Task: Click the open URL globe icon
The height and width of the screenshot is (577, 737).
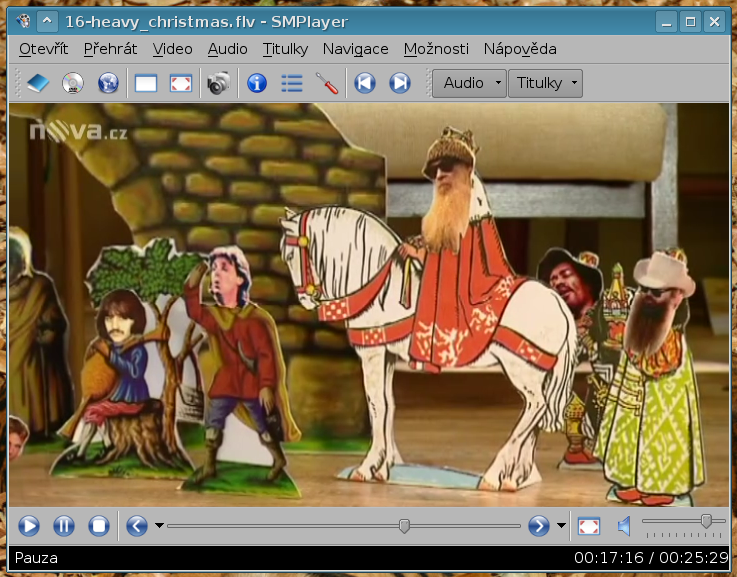Action: tap(107, 84)
